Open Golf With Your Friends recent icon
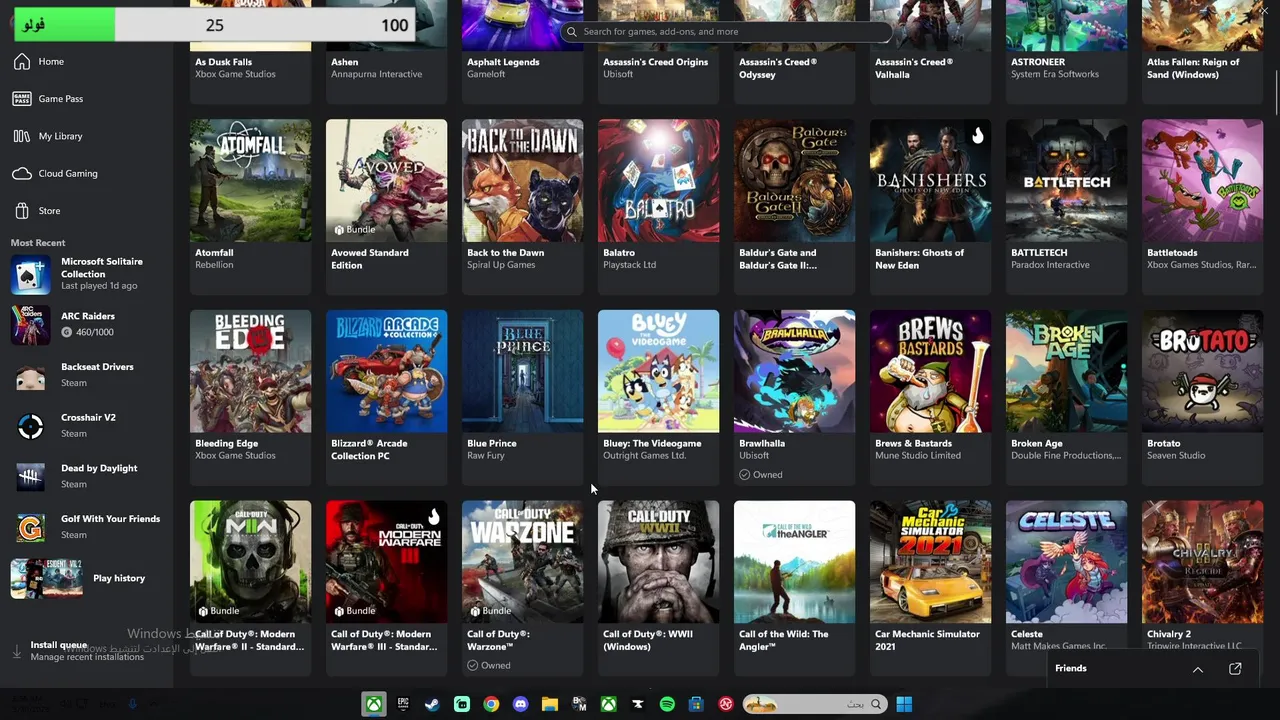This screenshot has height=720, width=1280. pyautogui.click(x=30, y=528)
